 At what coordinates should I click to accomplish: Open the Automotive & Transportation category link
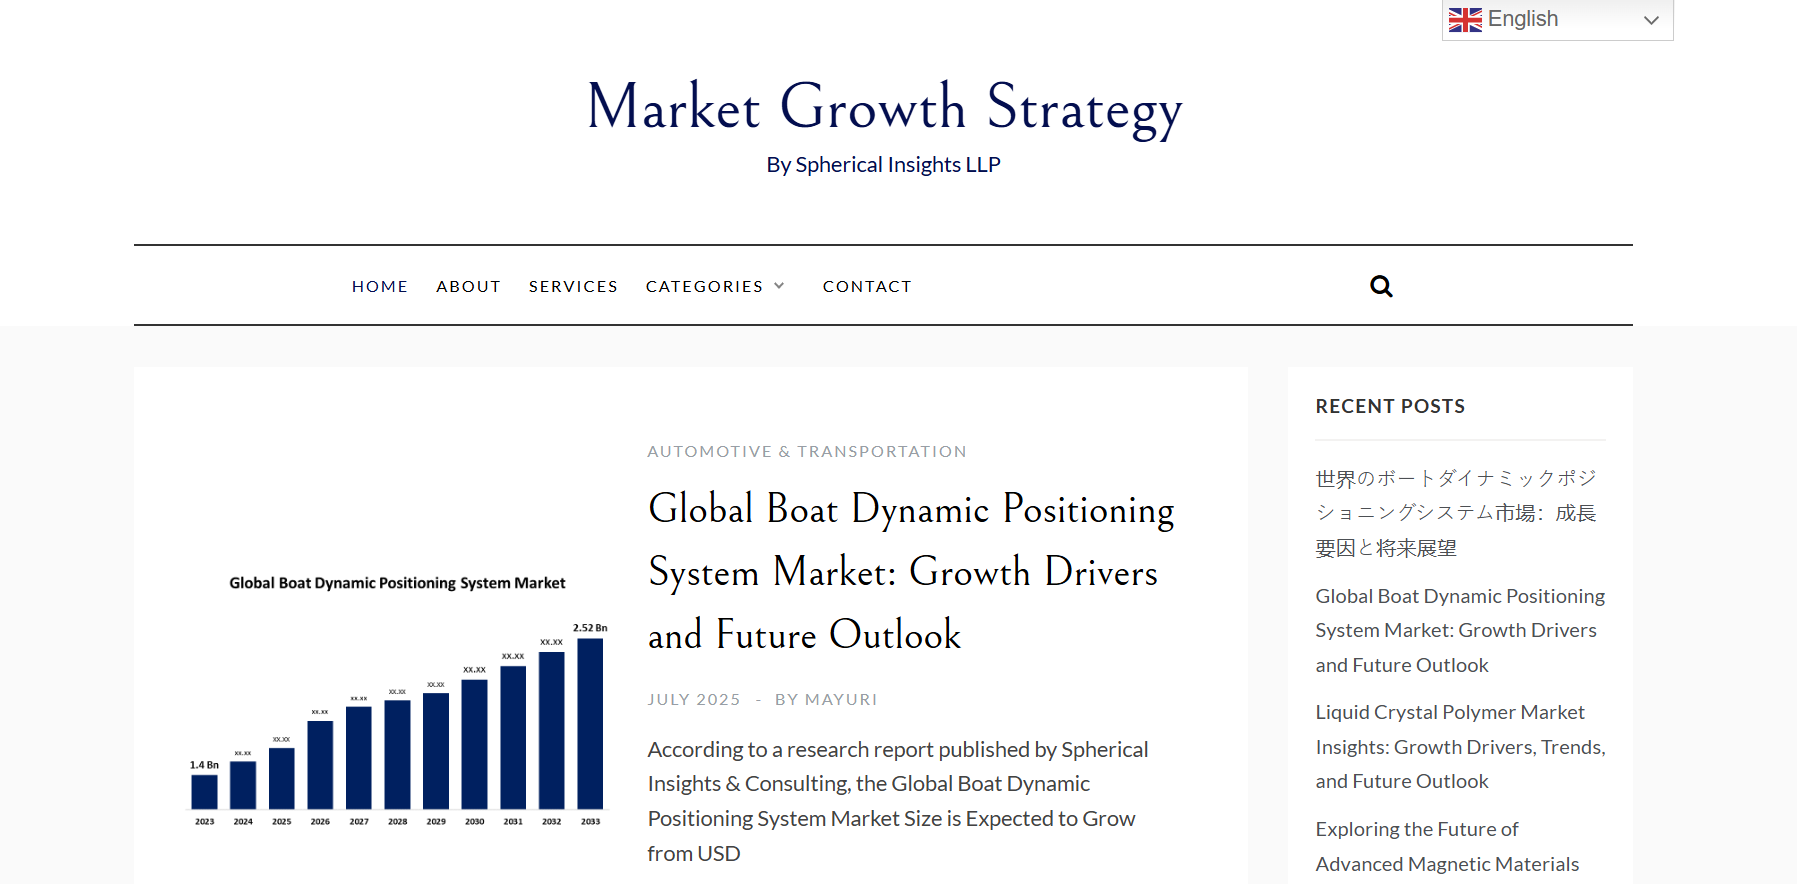806,452
